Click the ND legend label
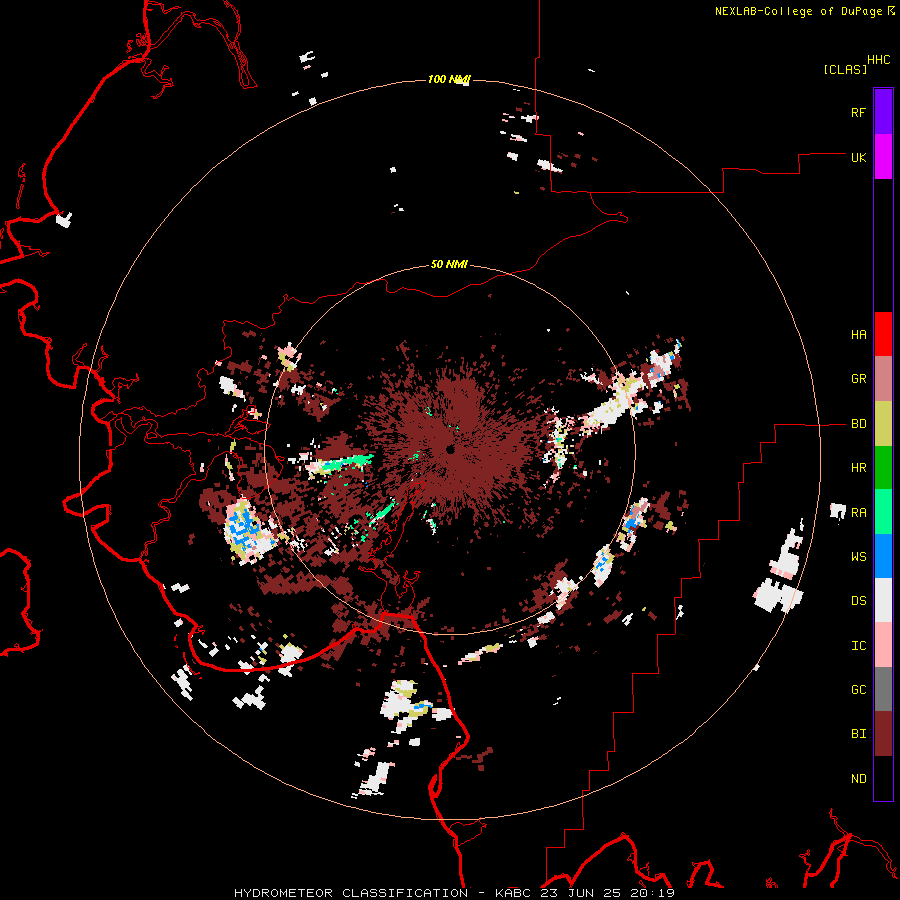 point(858,779)
